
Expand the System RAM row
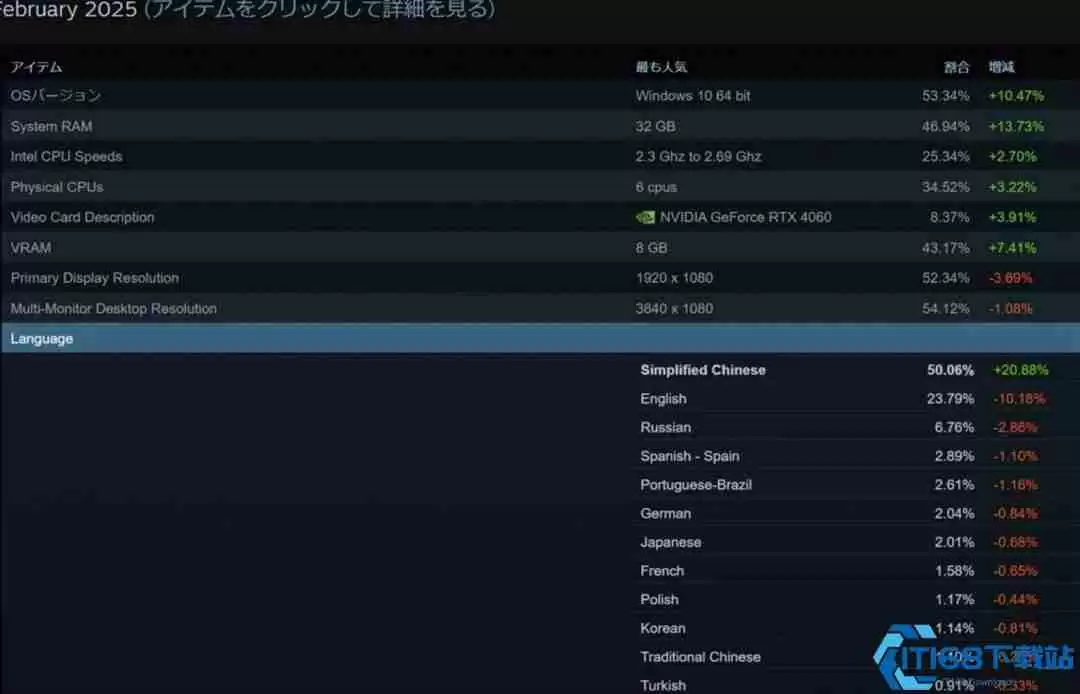click(x=50, y=126)
